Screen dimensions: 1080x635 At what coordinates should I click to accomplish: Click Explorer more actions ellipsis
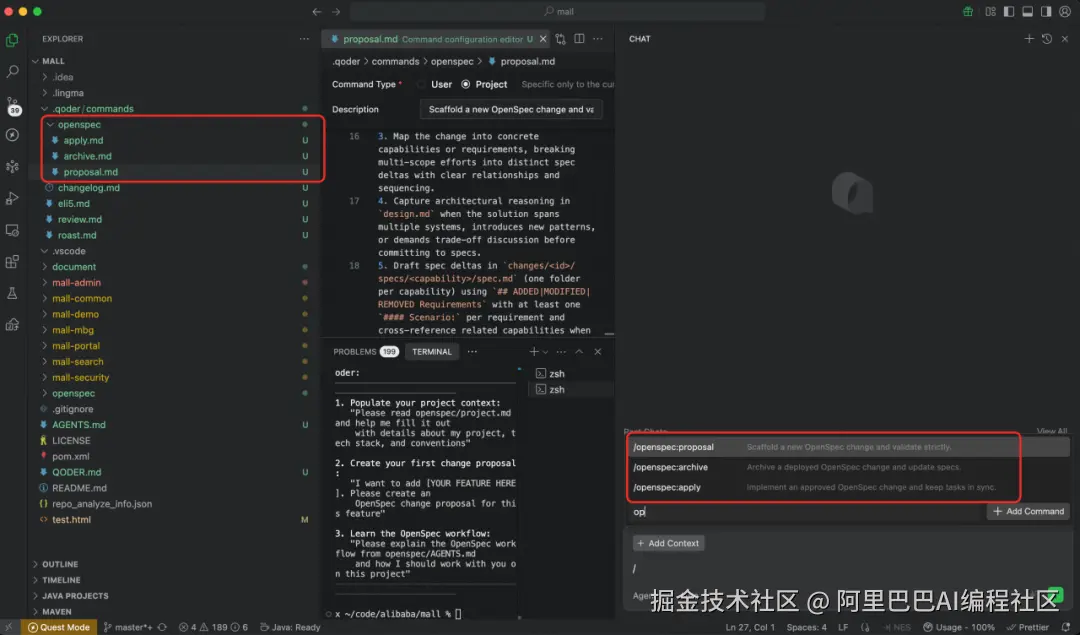tap(304, 39)
